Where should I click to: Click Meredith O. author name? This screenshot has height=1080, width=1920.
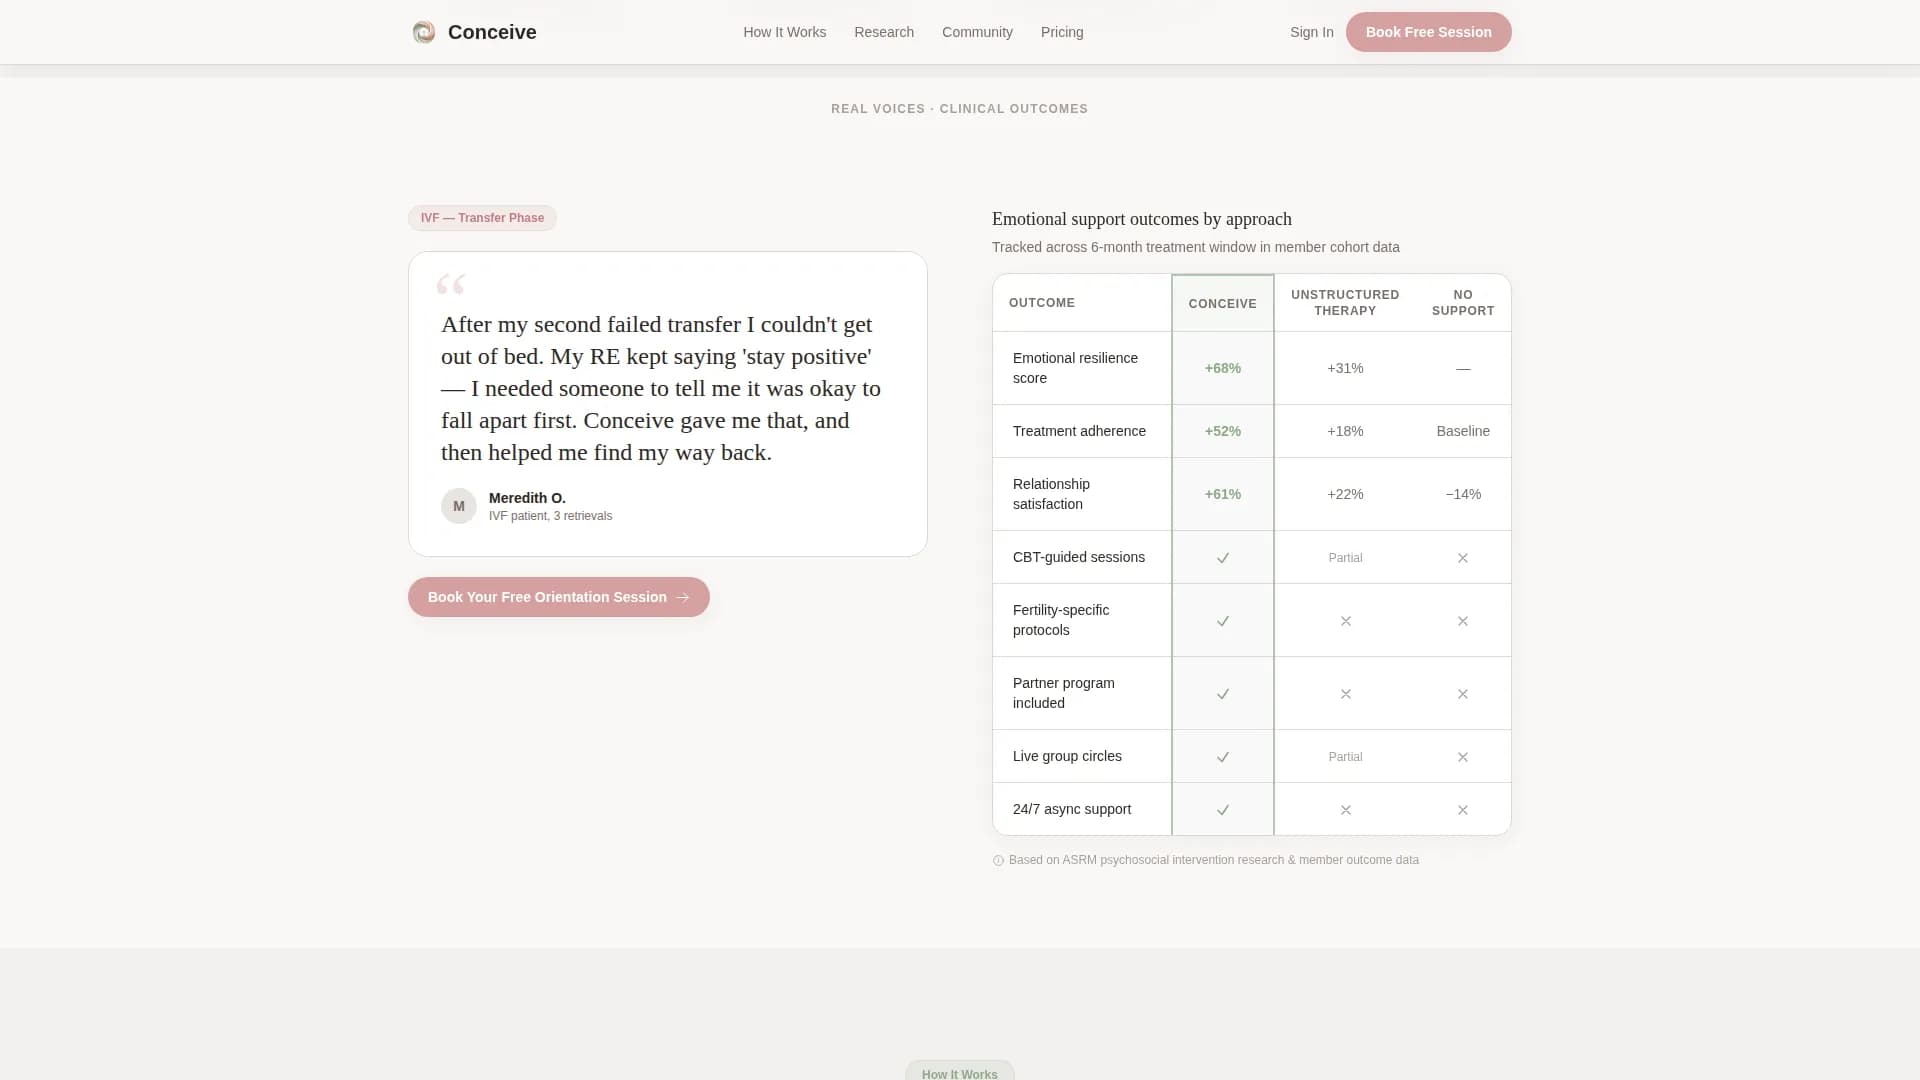(x=527, y=498)
